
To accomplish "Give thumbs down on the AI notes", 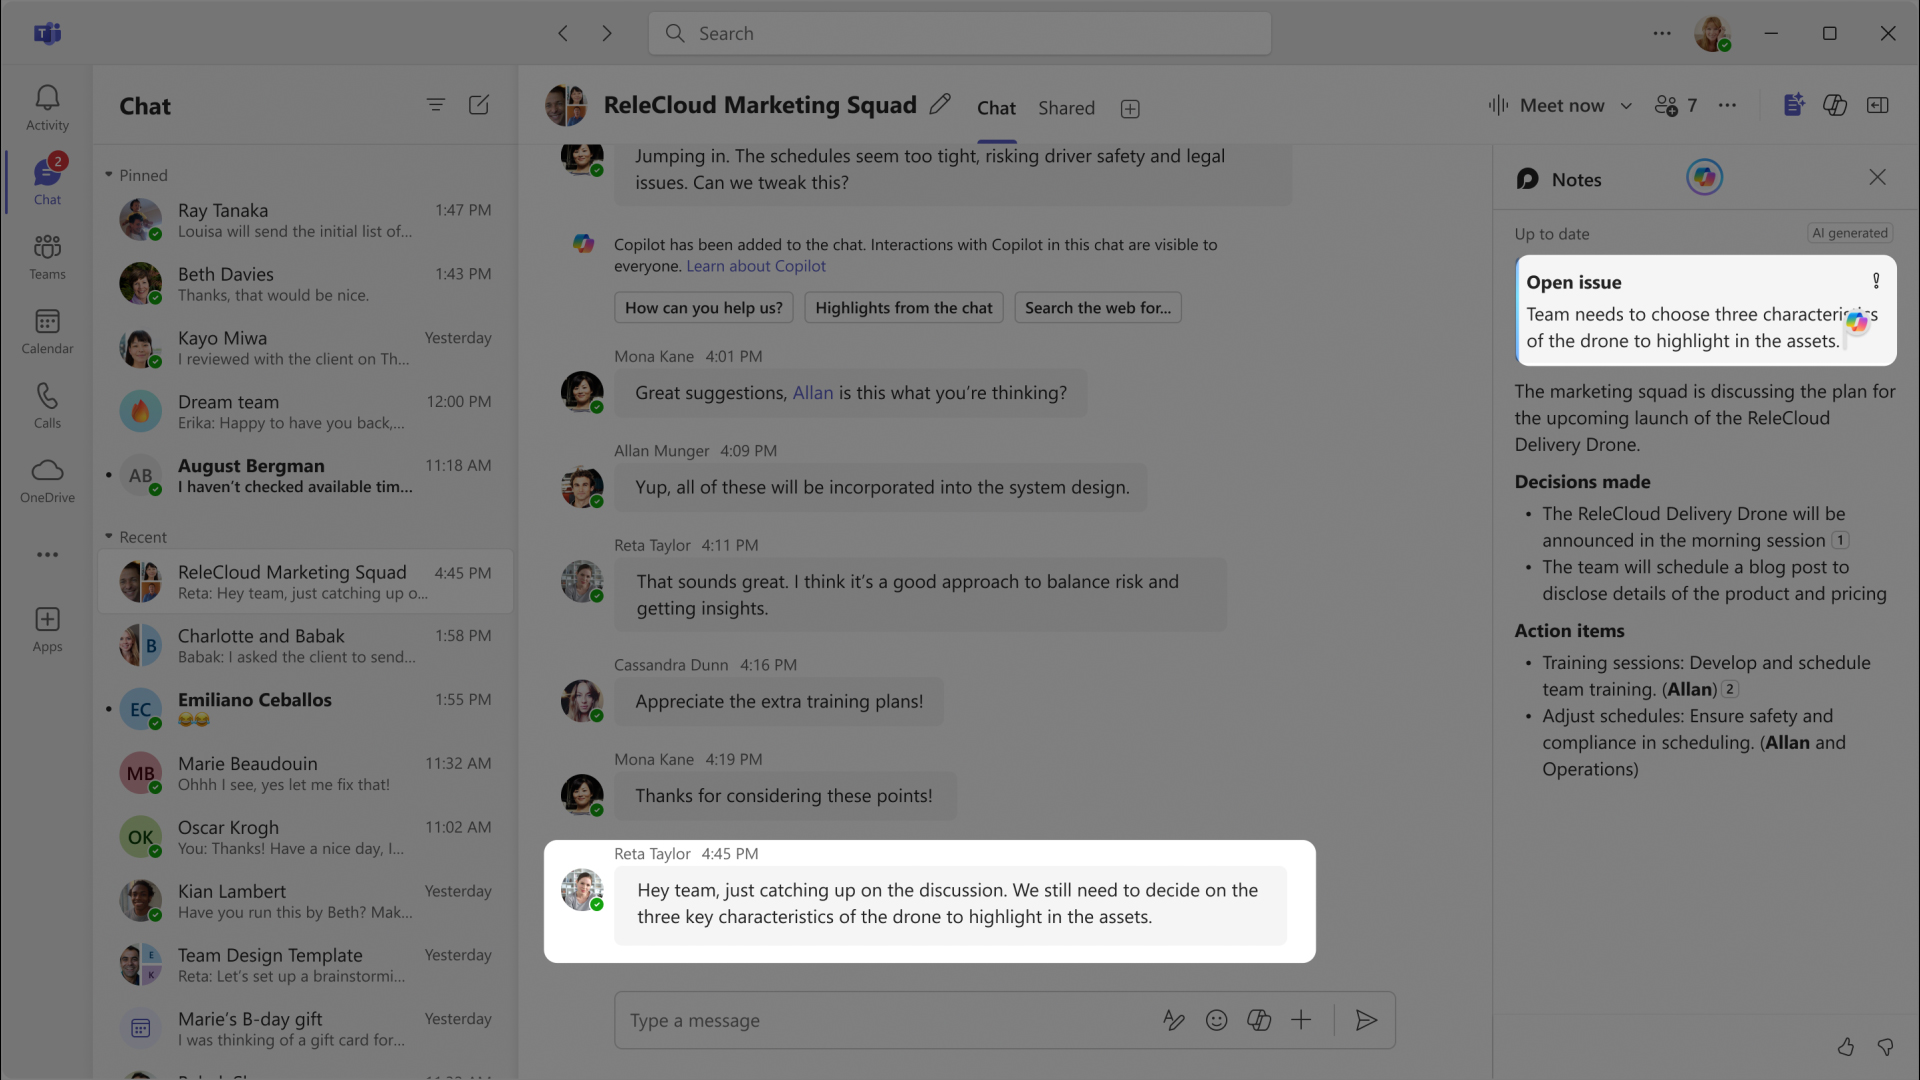I will coord(1886,1047).
